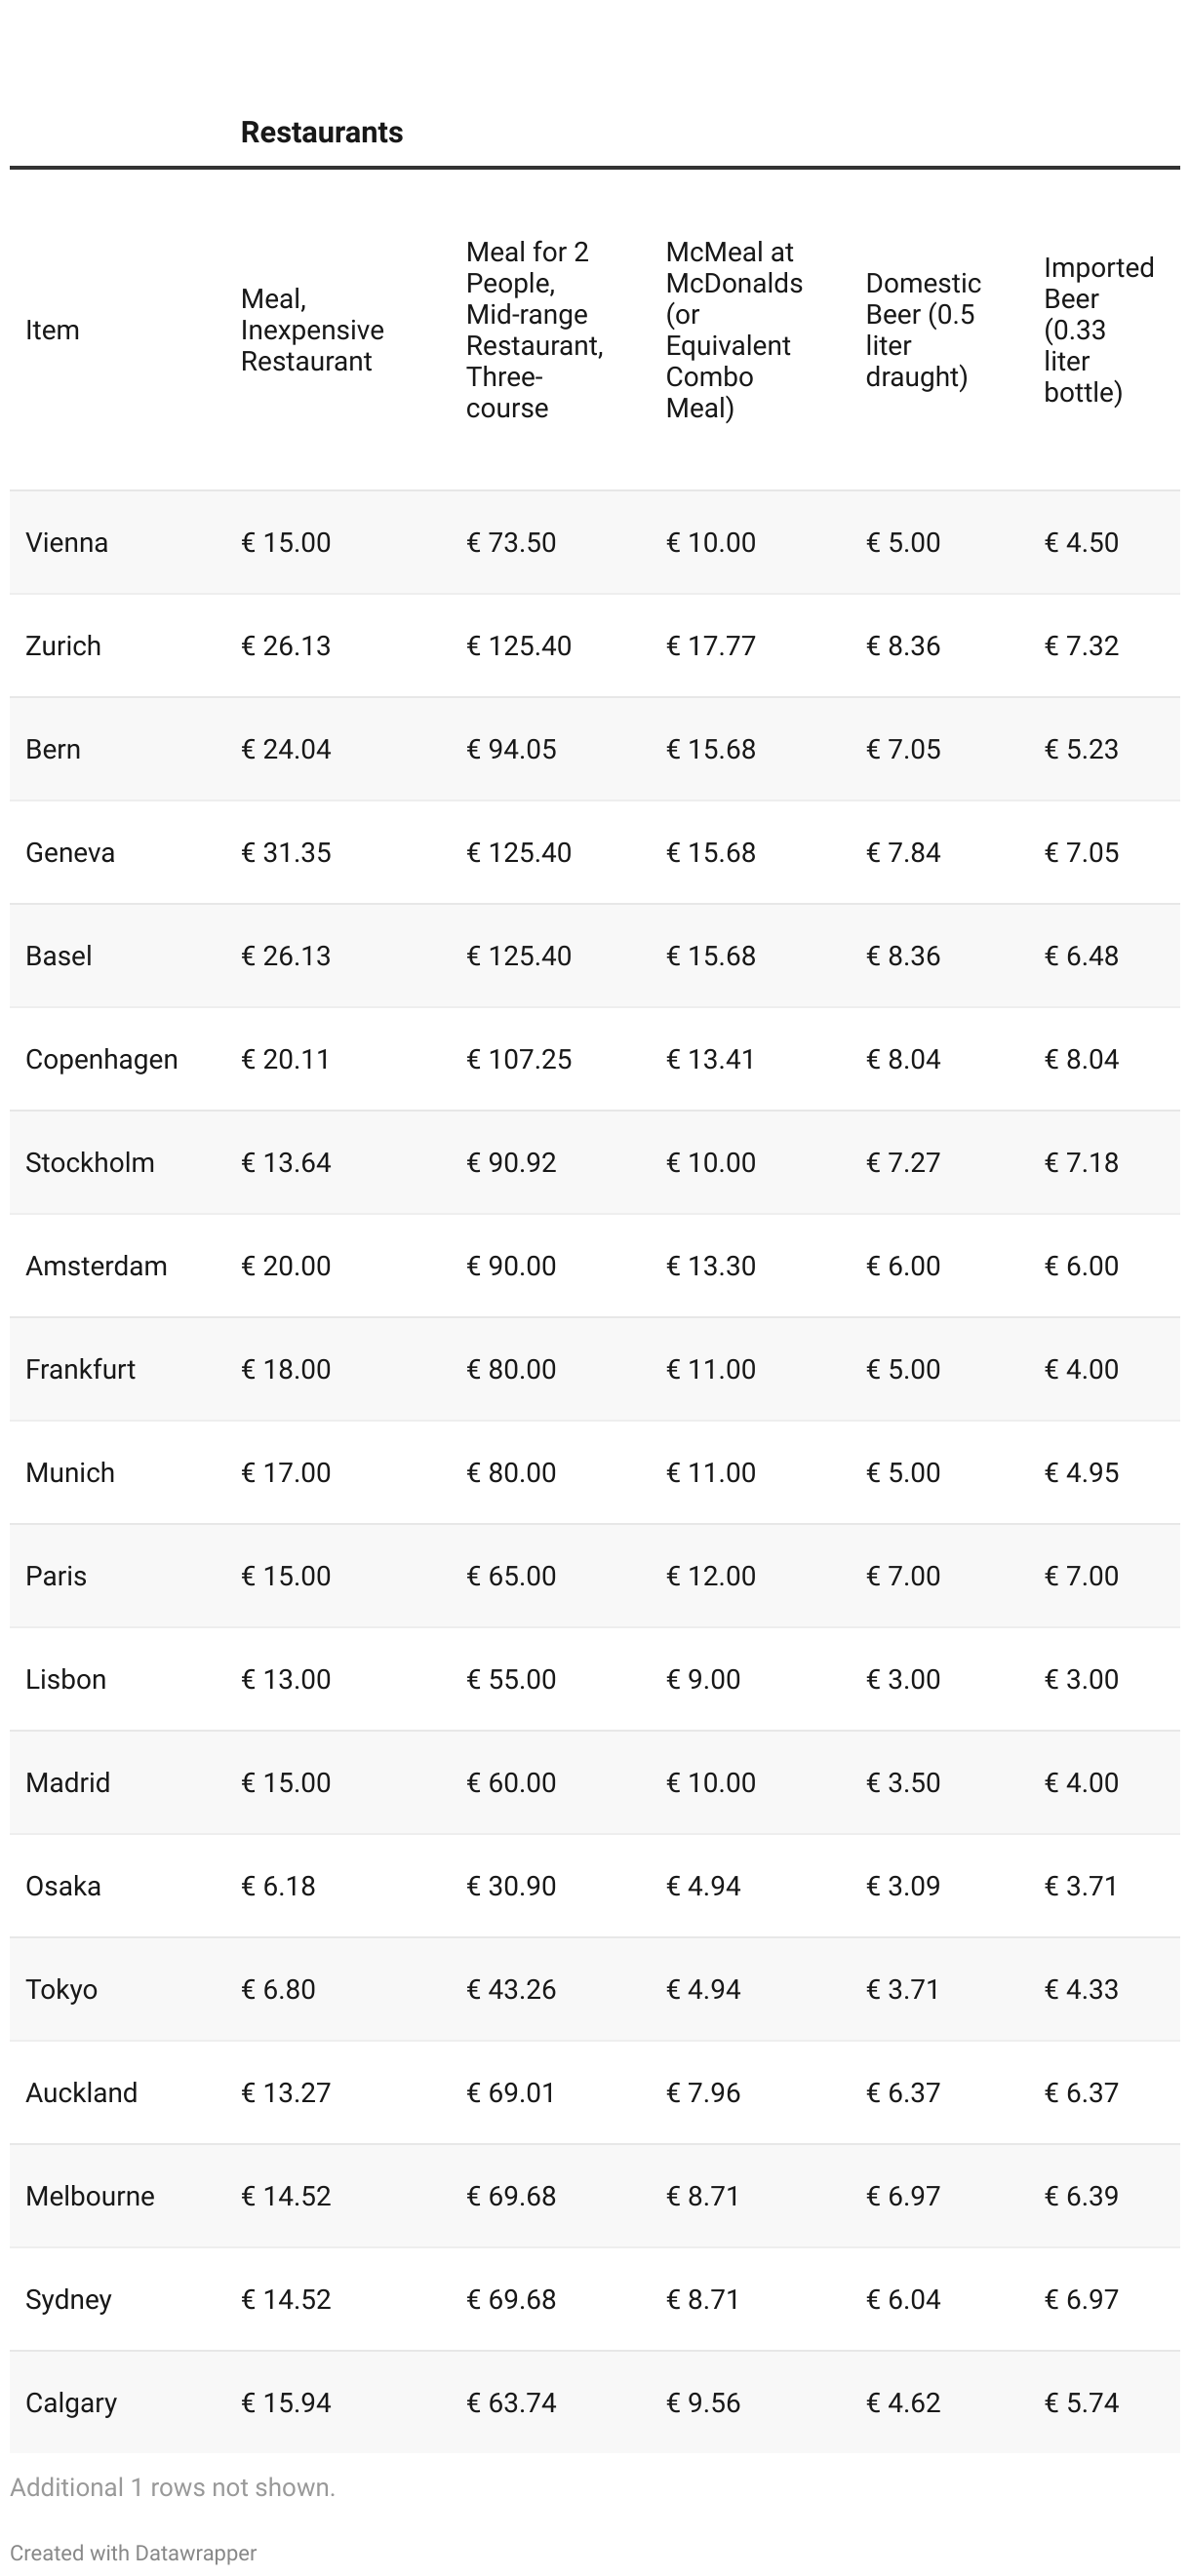Click Paris McMeal price € 12.00
1190x2576 pixels.
(711, 1576)
